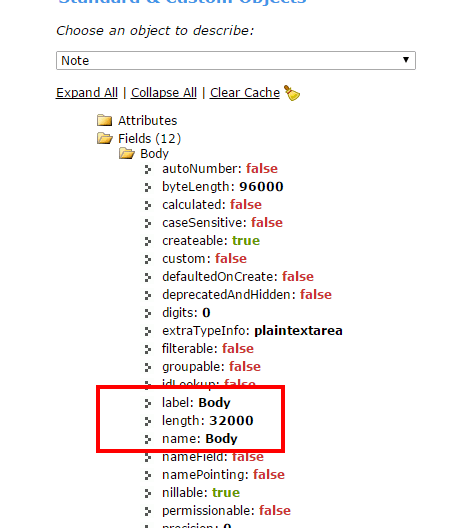Screen dimensions: 463x528
Task: Click the Body open folder icon
Action: 127,153
